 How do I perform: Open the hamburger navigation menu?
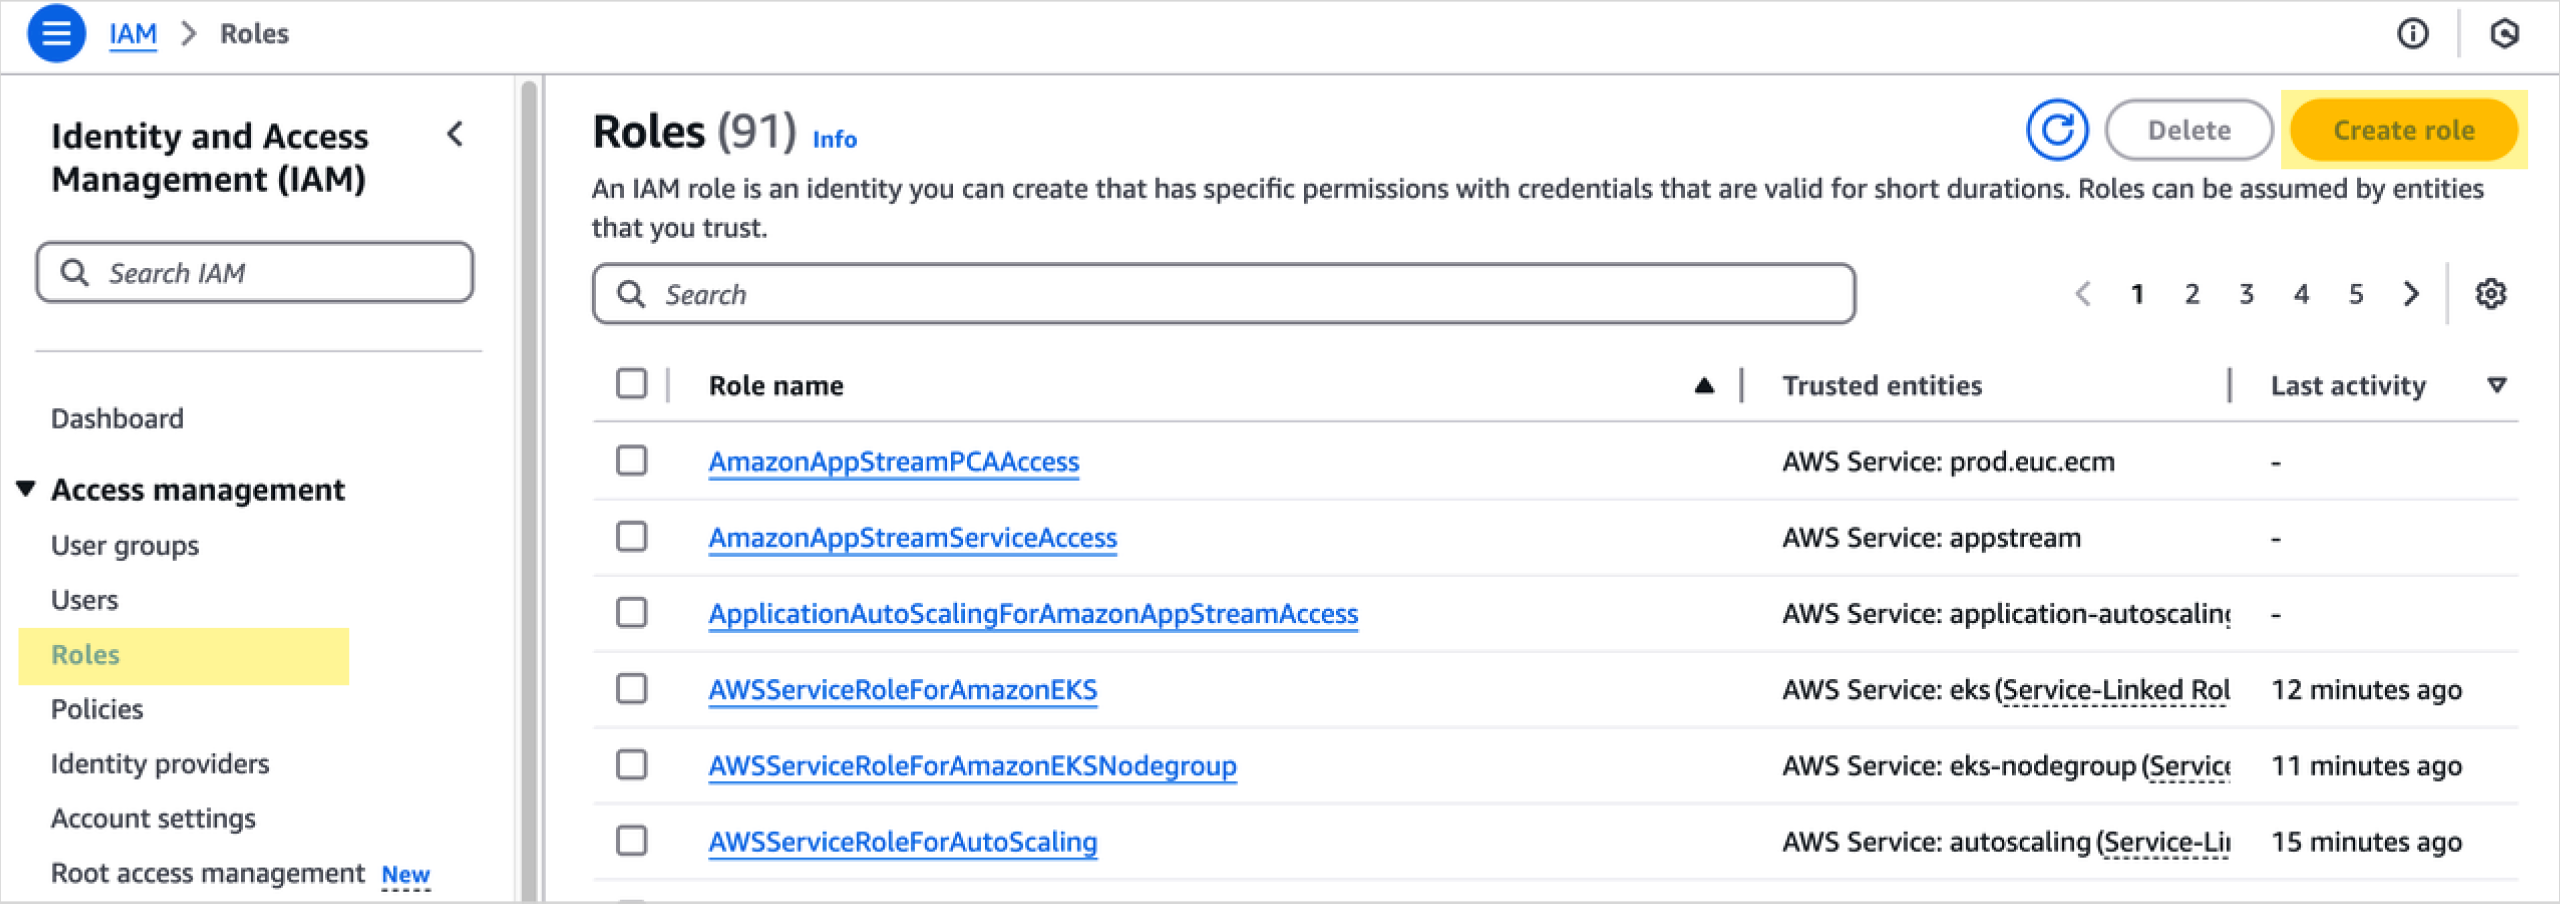pos(56,33)
